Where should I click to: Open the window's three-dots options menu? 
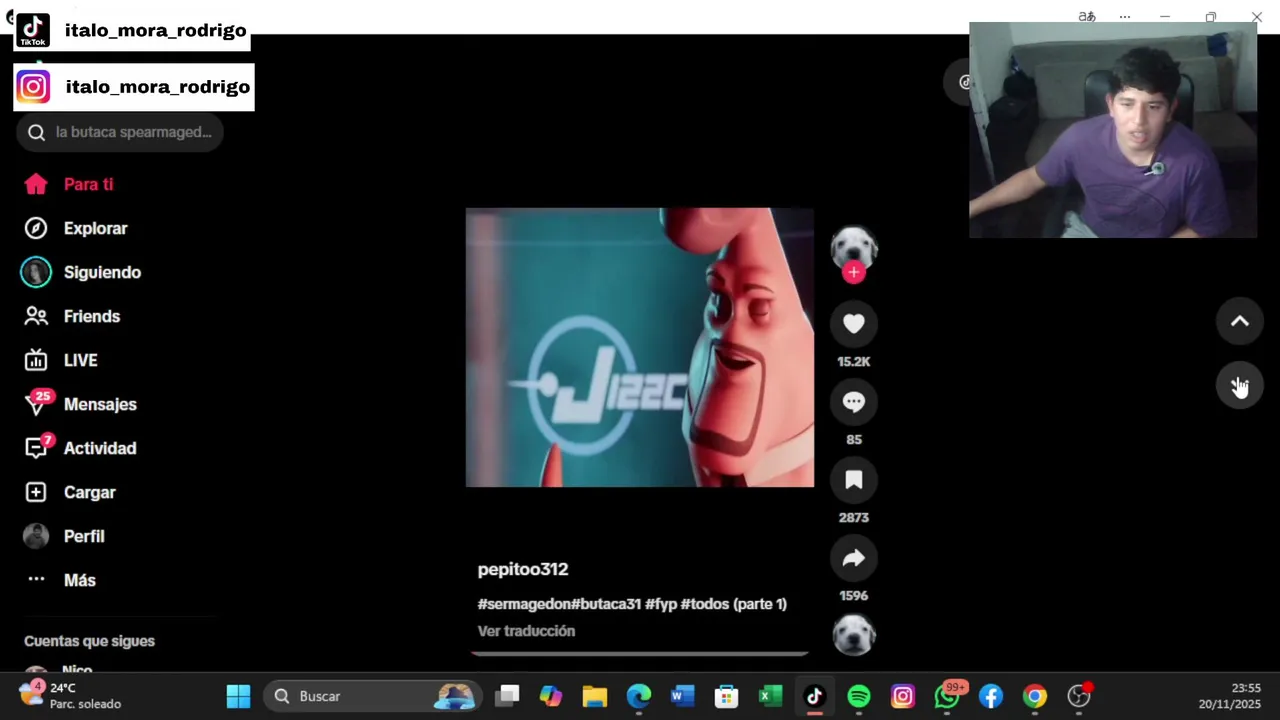click(1125, 17)
